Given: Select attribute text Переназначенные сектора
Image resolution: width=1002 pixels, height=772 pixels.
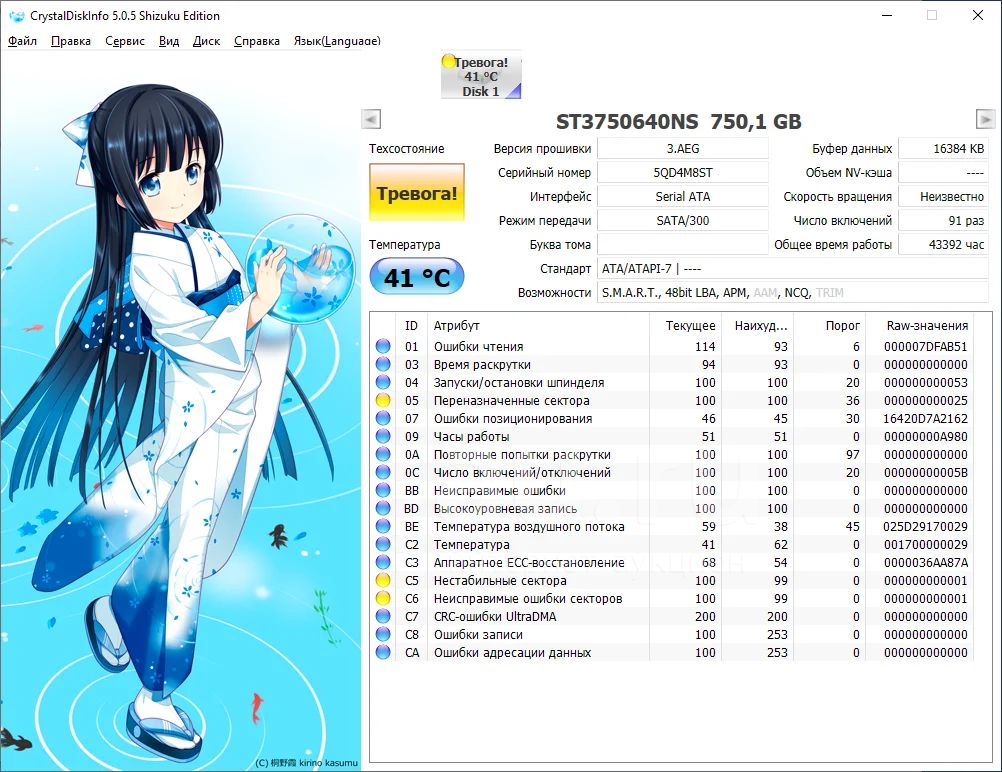Looking at the screenshot, I should (511, 401).
